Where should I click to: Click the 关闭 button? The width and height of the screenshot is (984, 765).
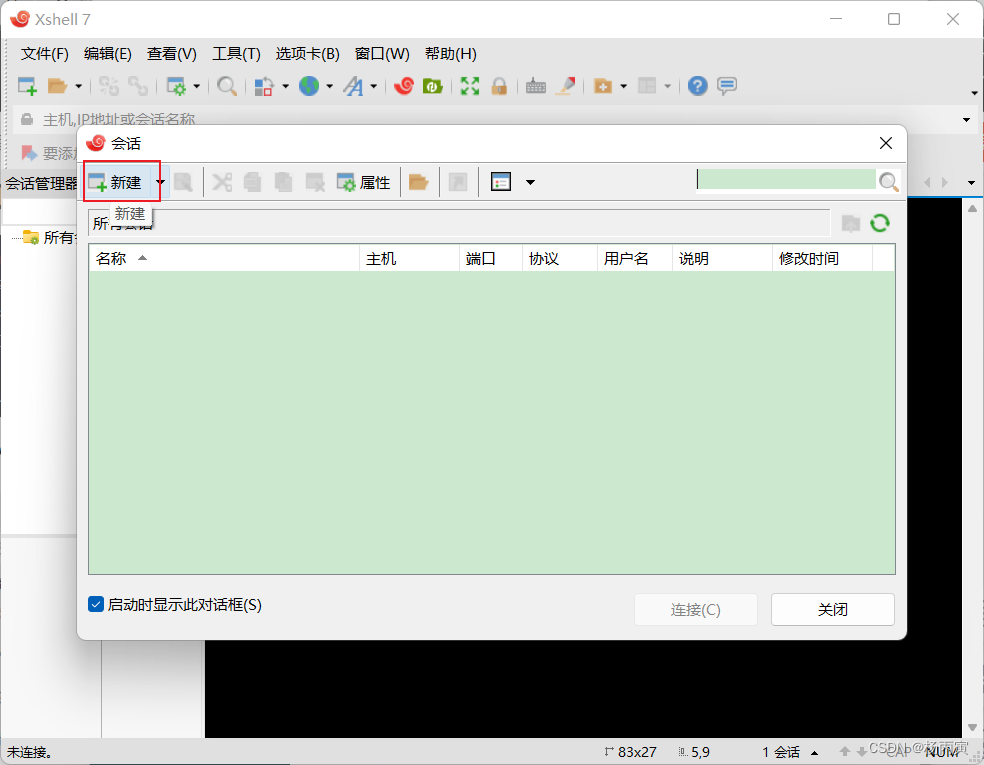[833, 609]
